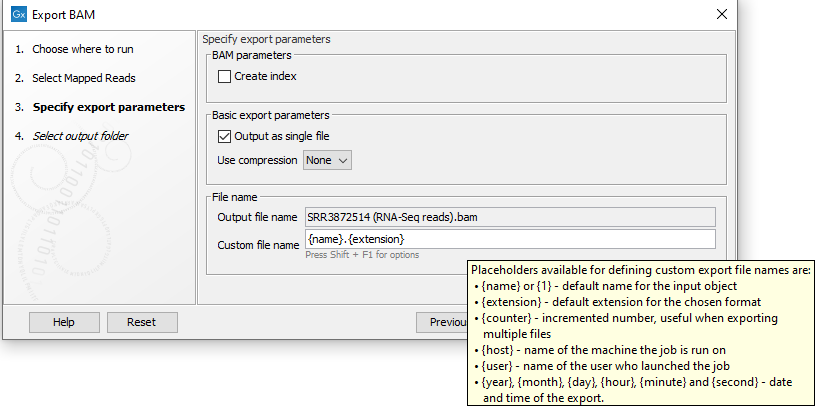The image size is (821, 414).
Task: Click the yellow placeholders tooltip
Action: coord(640,335)
